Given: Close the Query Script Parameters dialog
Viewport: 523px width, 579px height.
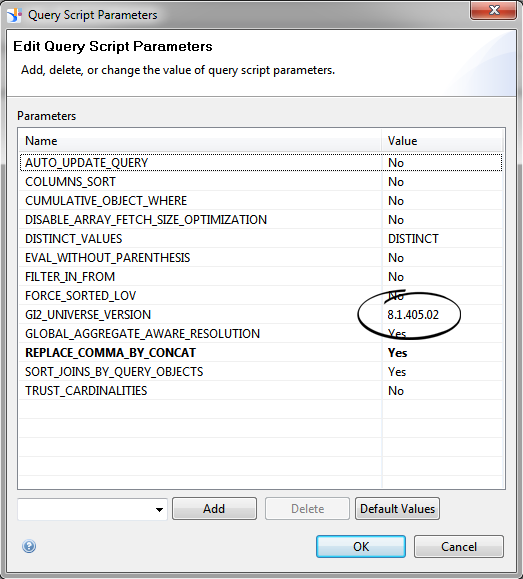Looking at the screenshot, I should tap(493, 10).
